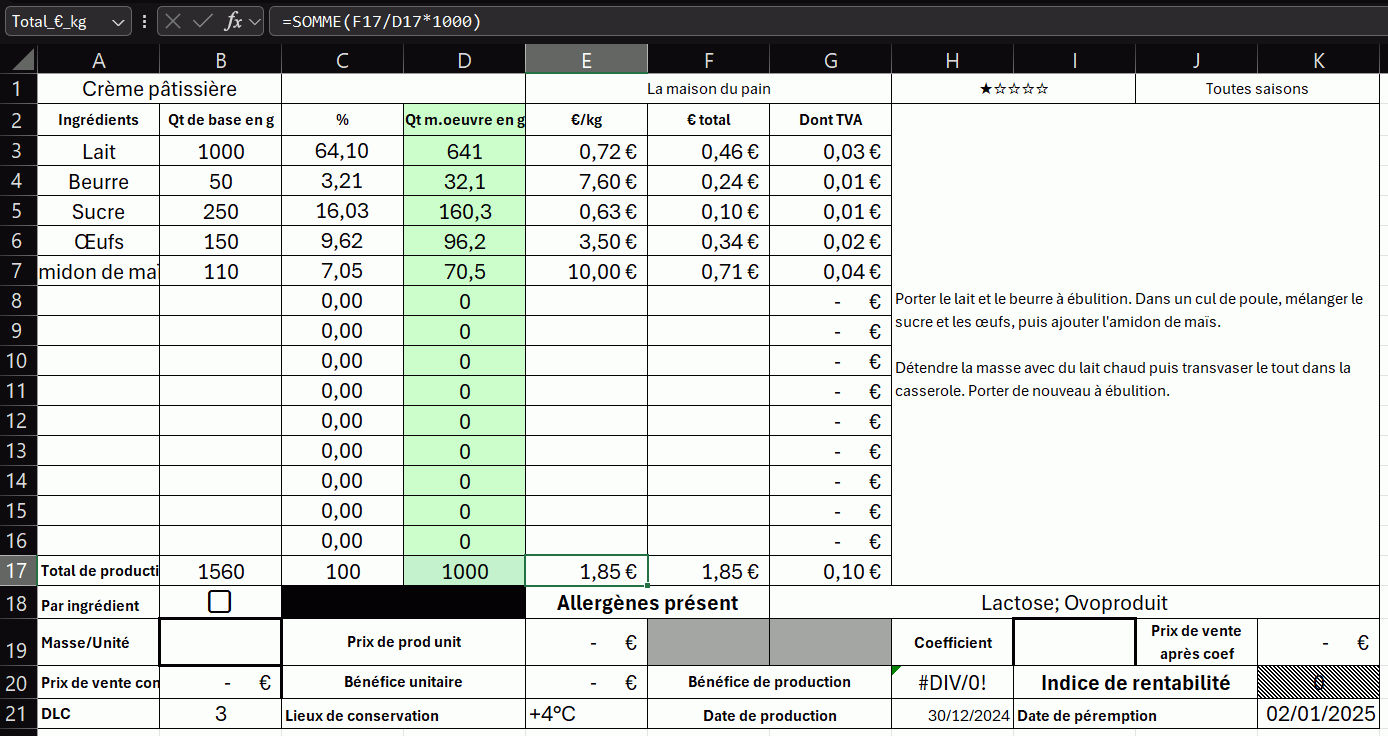Toggle the Par ingrédient checkbox
The width and height of the screenshot is (1388, 736).
coord(219,602)
